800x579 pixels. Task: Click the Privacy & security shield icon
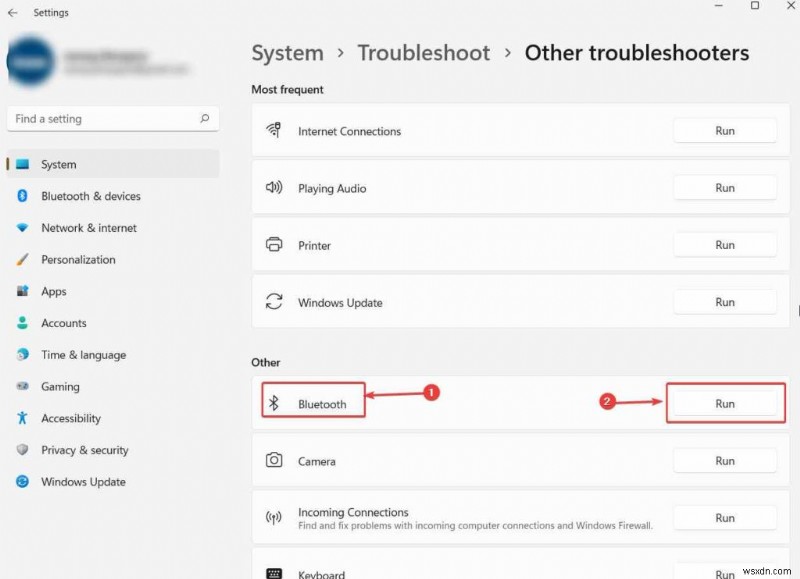tap(22, 449)
